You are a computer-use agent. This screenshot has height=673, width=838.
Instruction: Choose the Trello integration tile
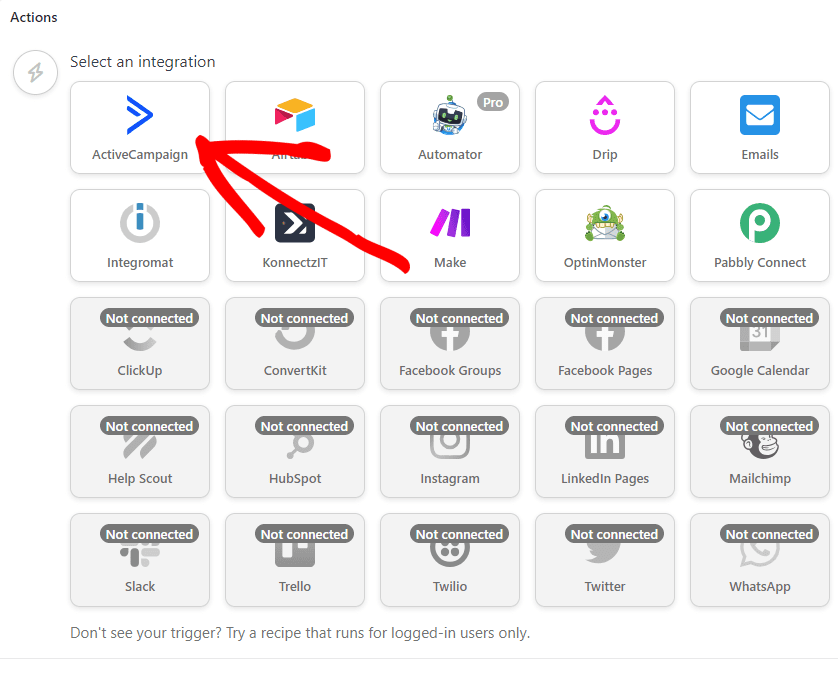click(295, 559)
